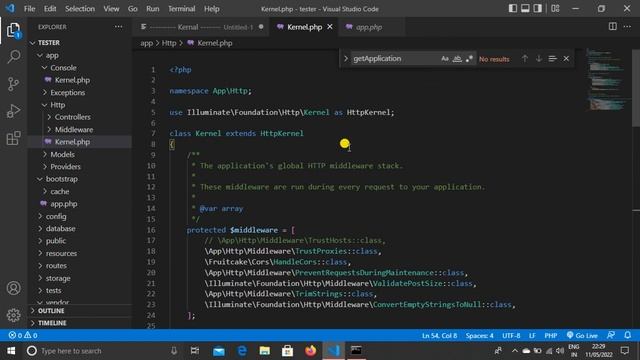Split the editor to the right
Screen dimensions: 640x360
tap(613, 27)
